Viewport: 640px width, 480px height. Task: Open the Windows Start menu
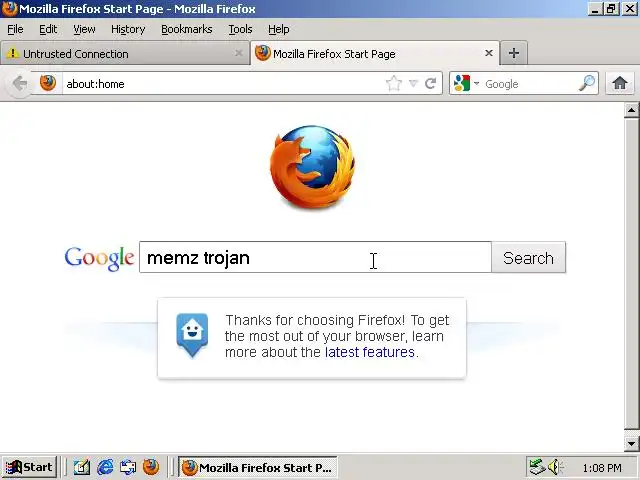(29, 467)
